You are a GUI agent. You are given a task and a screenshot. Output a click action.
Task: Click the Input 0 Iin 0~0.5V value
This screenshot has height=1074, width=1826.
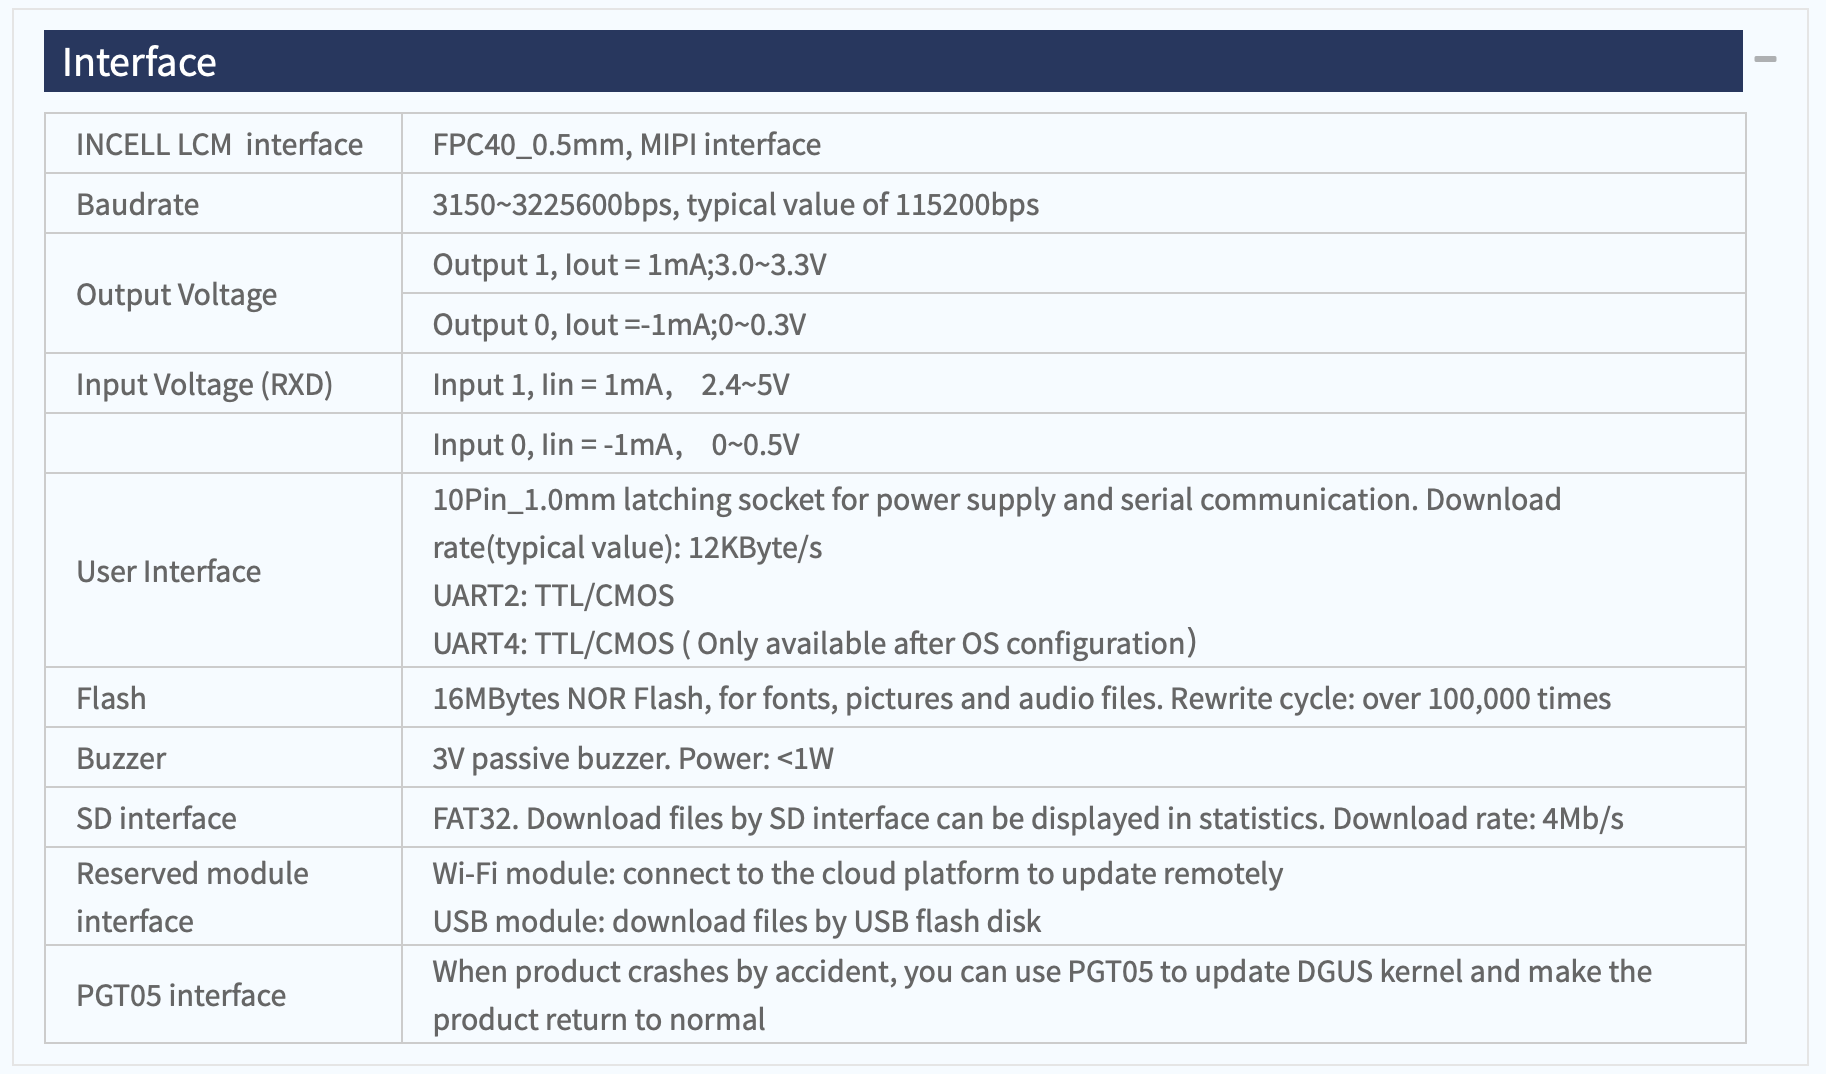click(616, 444)
